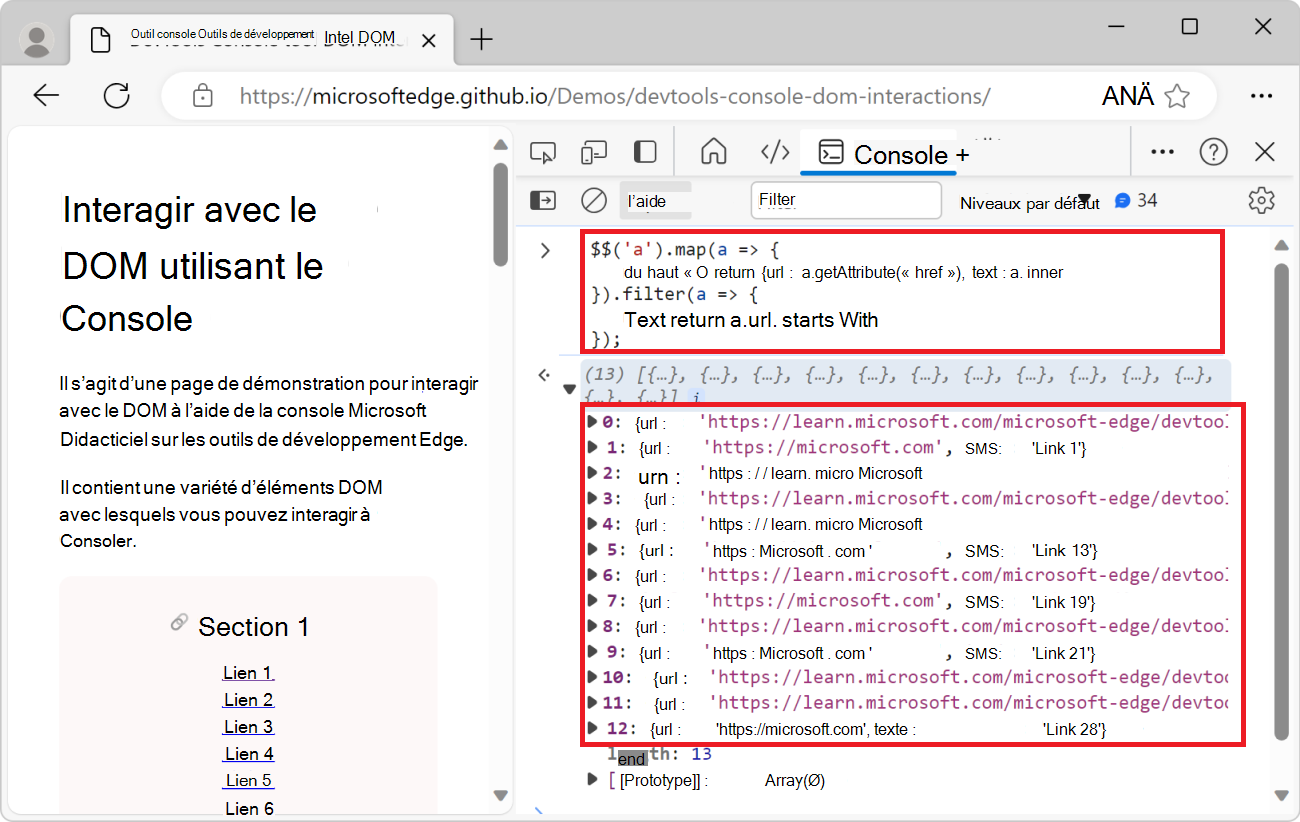Image resolution: width=1300 pixels, height=822 pixels.
Task: View site information via the lock icon
Action: click(x=203, y=96)
